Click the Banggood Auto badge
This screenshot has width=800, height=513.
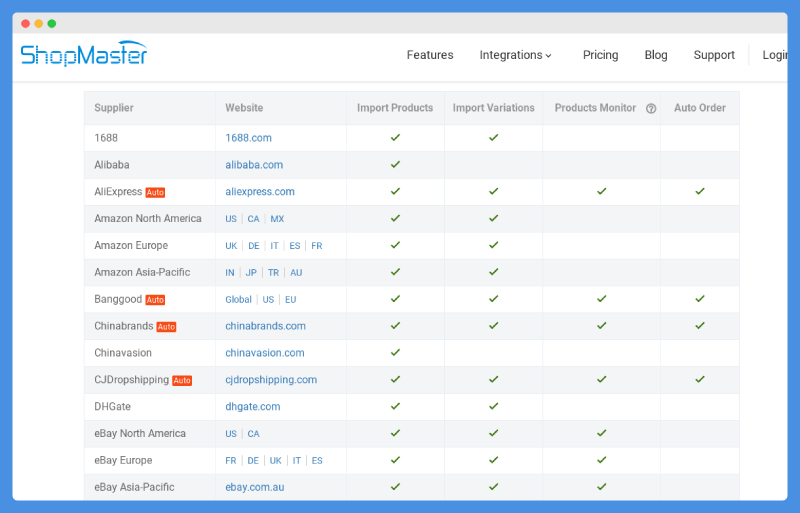(x=155, y=300)
